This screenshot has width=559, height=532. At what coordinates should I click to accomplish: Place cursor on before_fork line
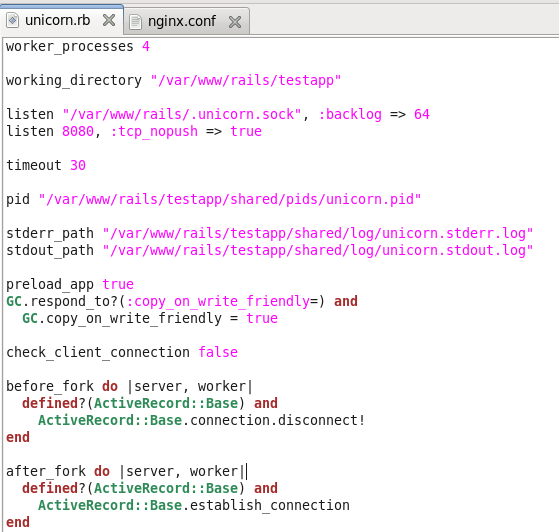click(x=129, y=387)
